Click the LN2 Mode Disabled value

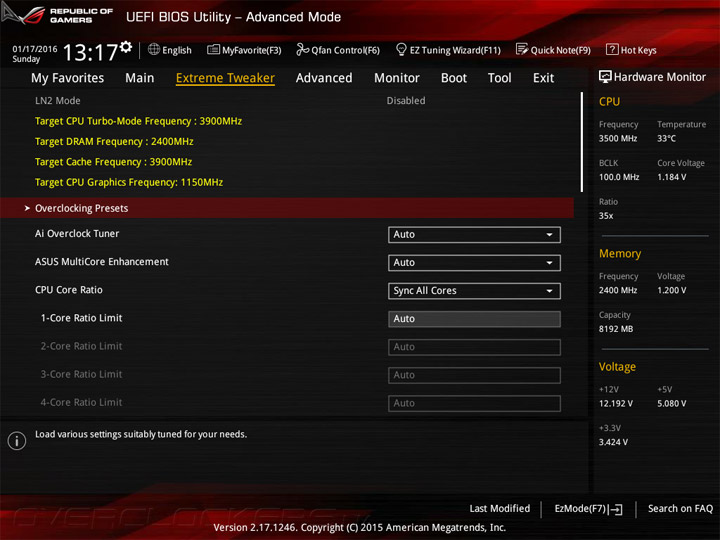[406, 101]
